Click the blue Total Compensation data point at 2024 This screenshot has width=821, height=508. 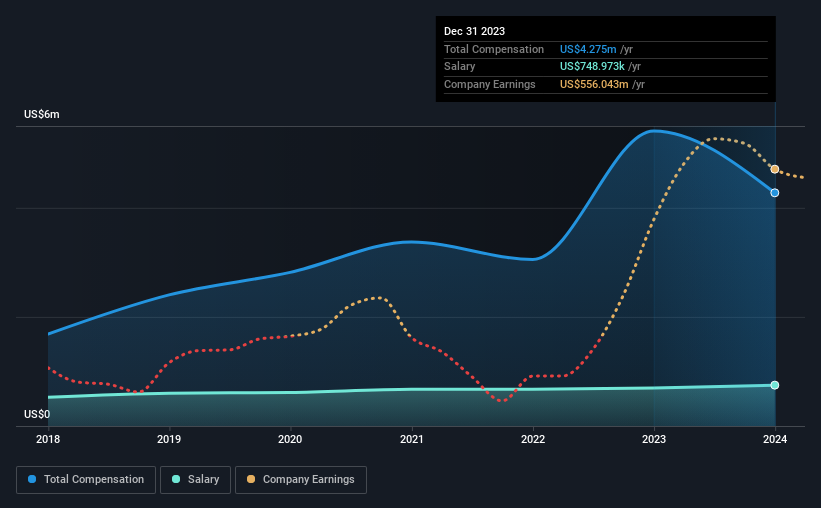click(774, 193)
